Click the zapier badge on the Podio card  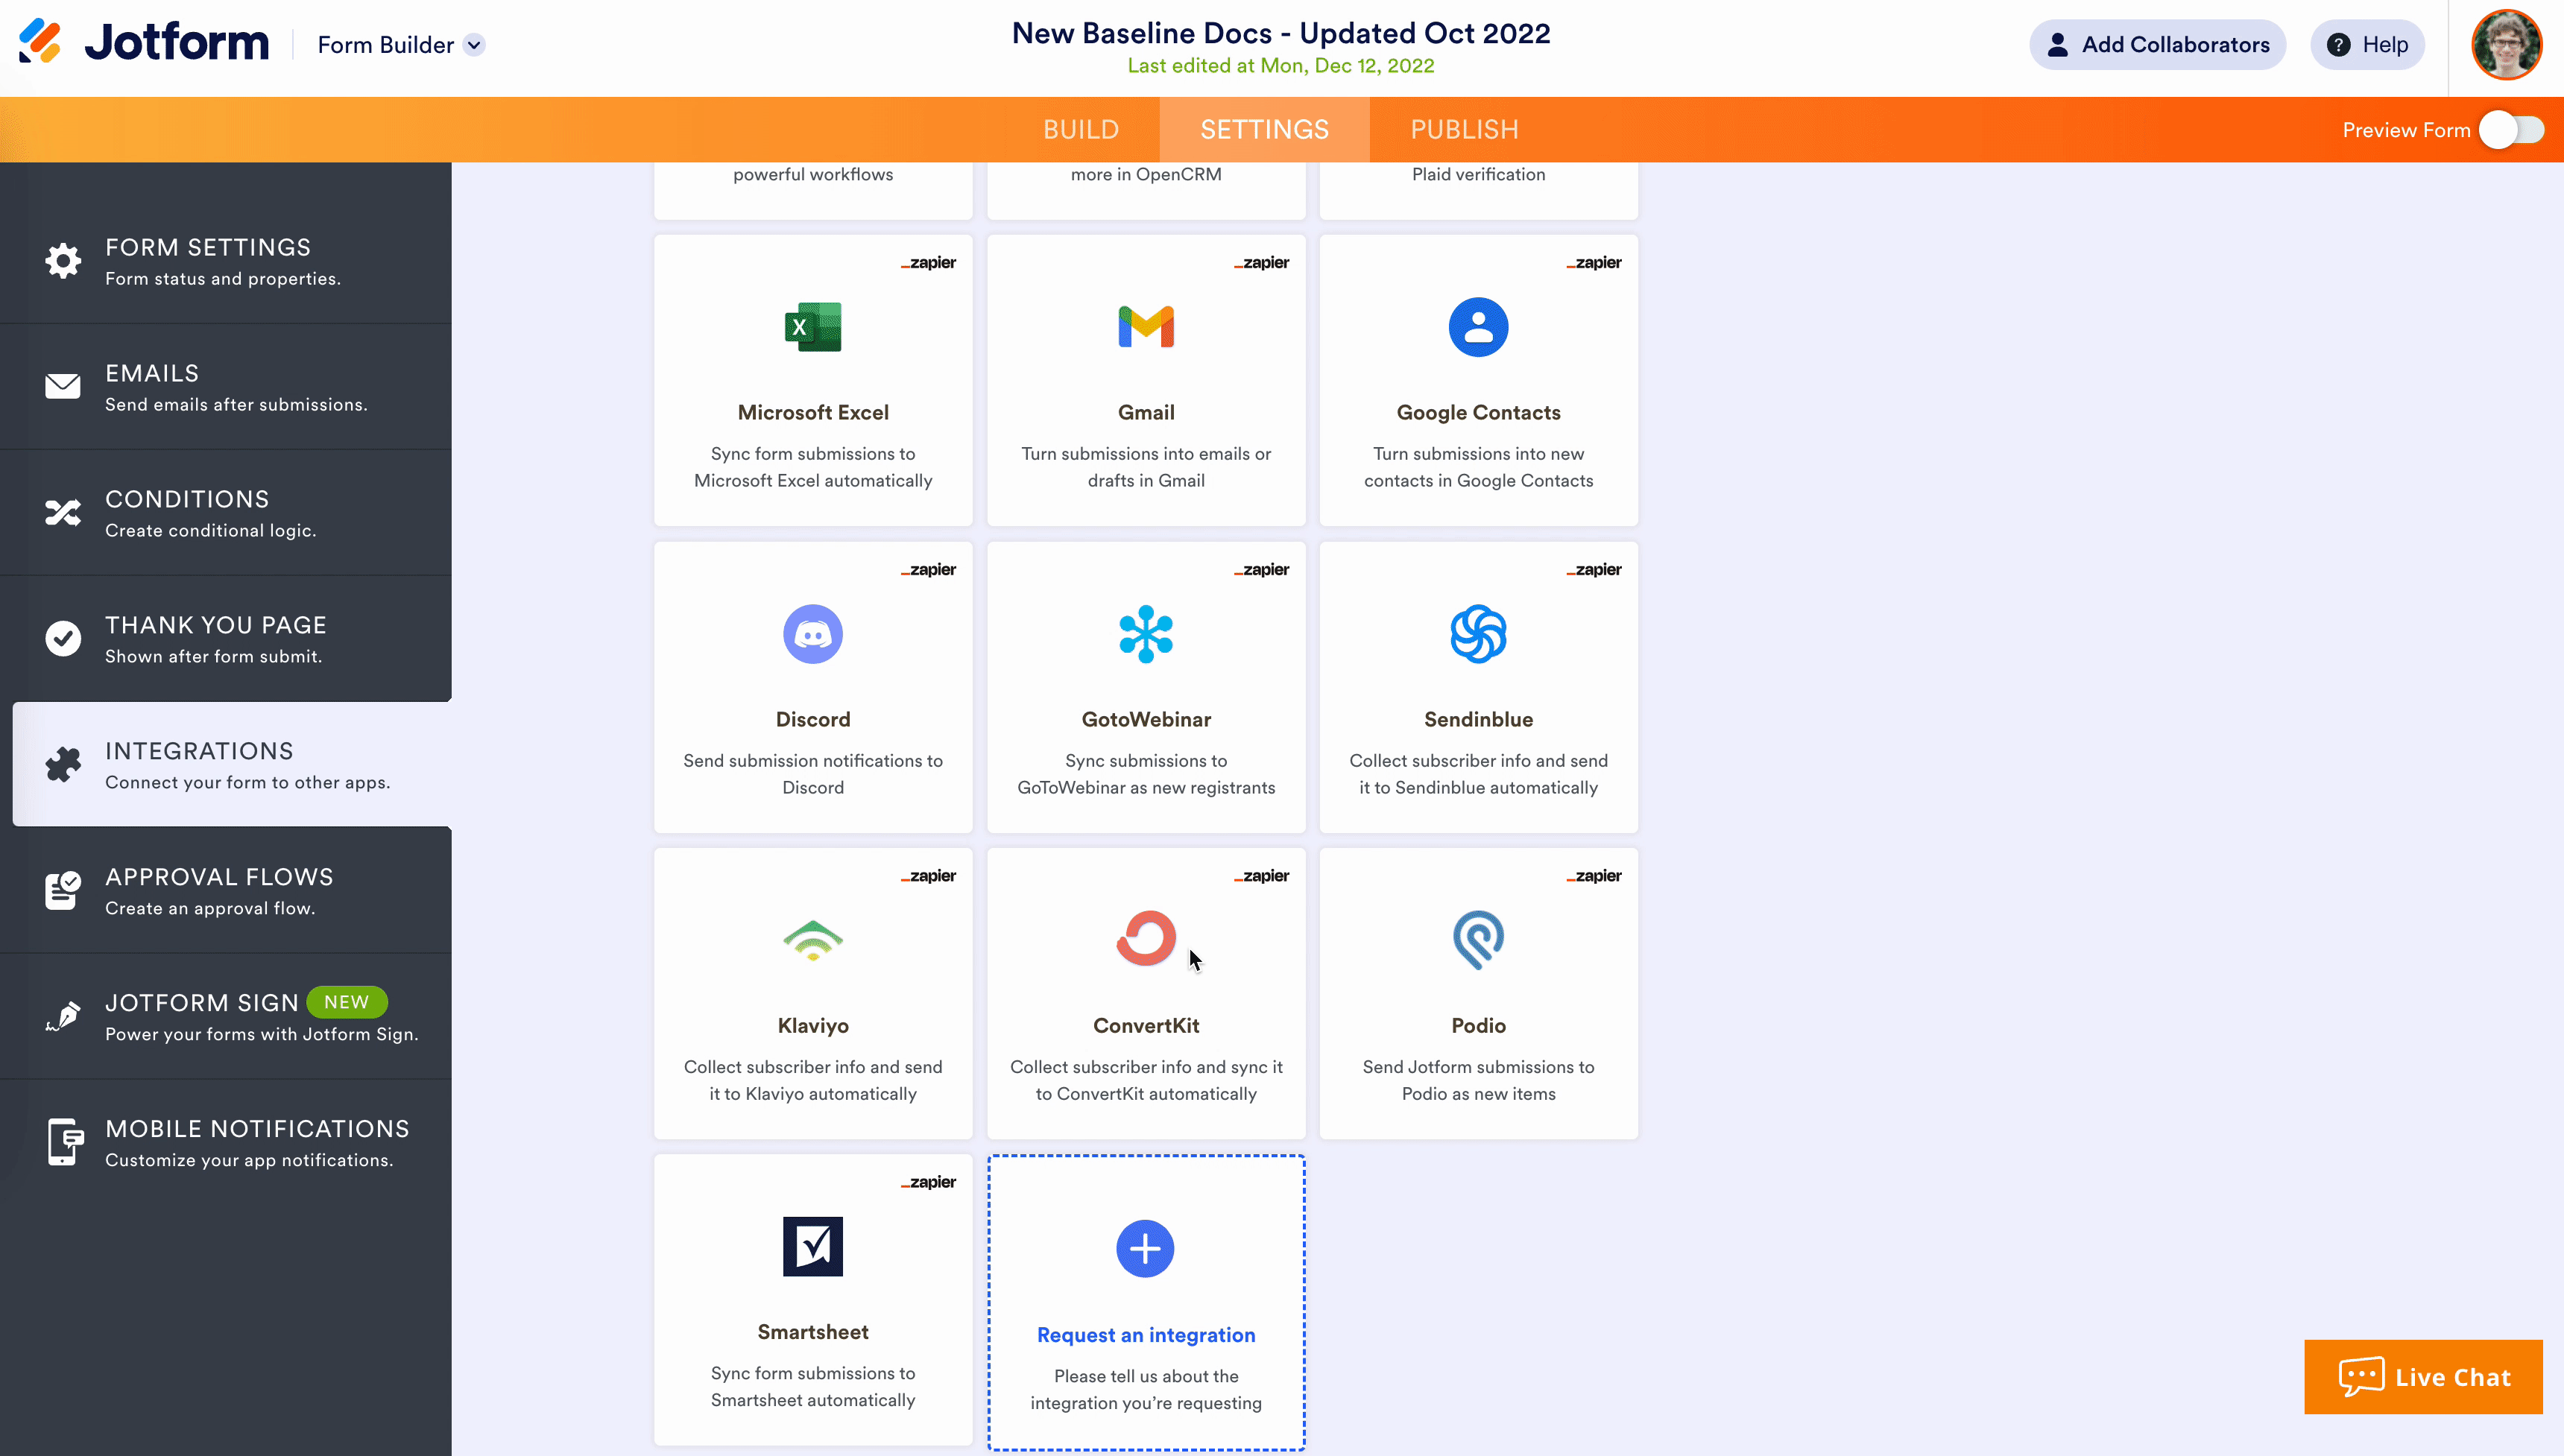point(1594,876)
